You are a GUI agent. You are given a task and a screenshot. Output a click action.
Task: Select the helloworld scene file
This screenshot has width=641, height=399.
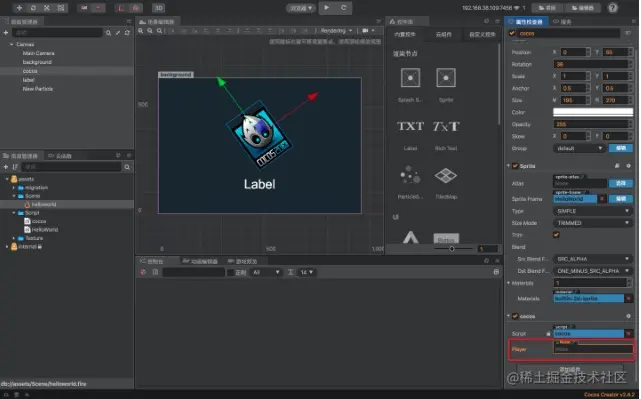pyautogui.click(x=44, y=204)
